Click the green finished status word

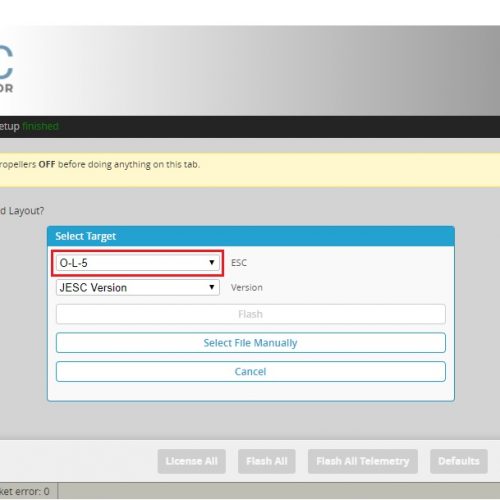(40, 126)
